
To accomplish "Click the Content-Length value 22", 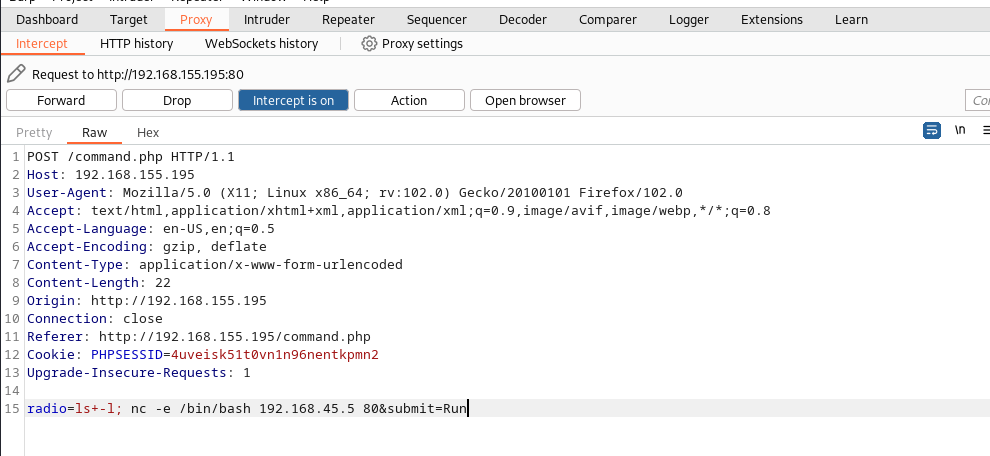I will point(162,282).
